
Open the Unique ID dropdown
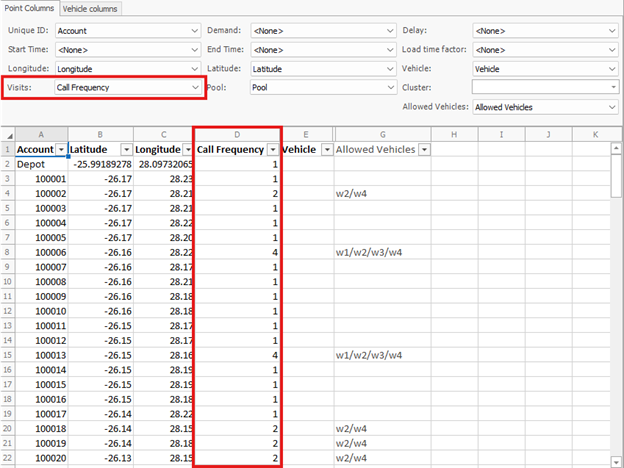[193, 30]
